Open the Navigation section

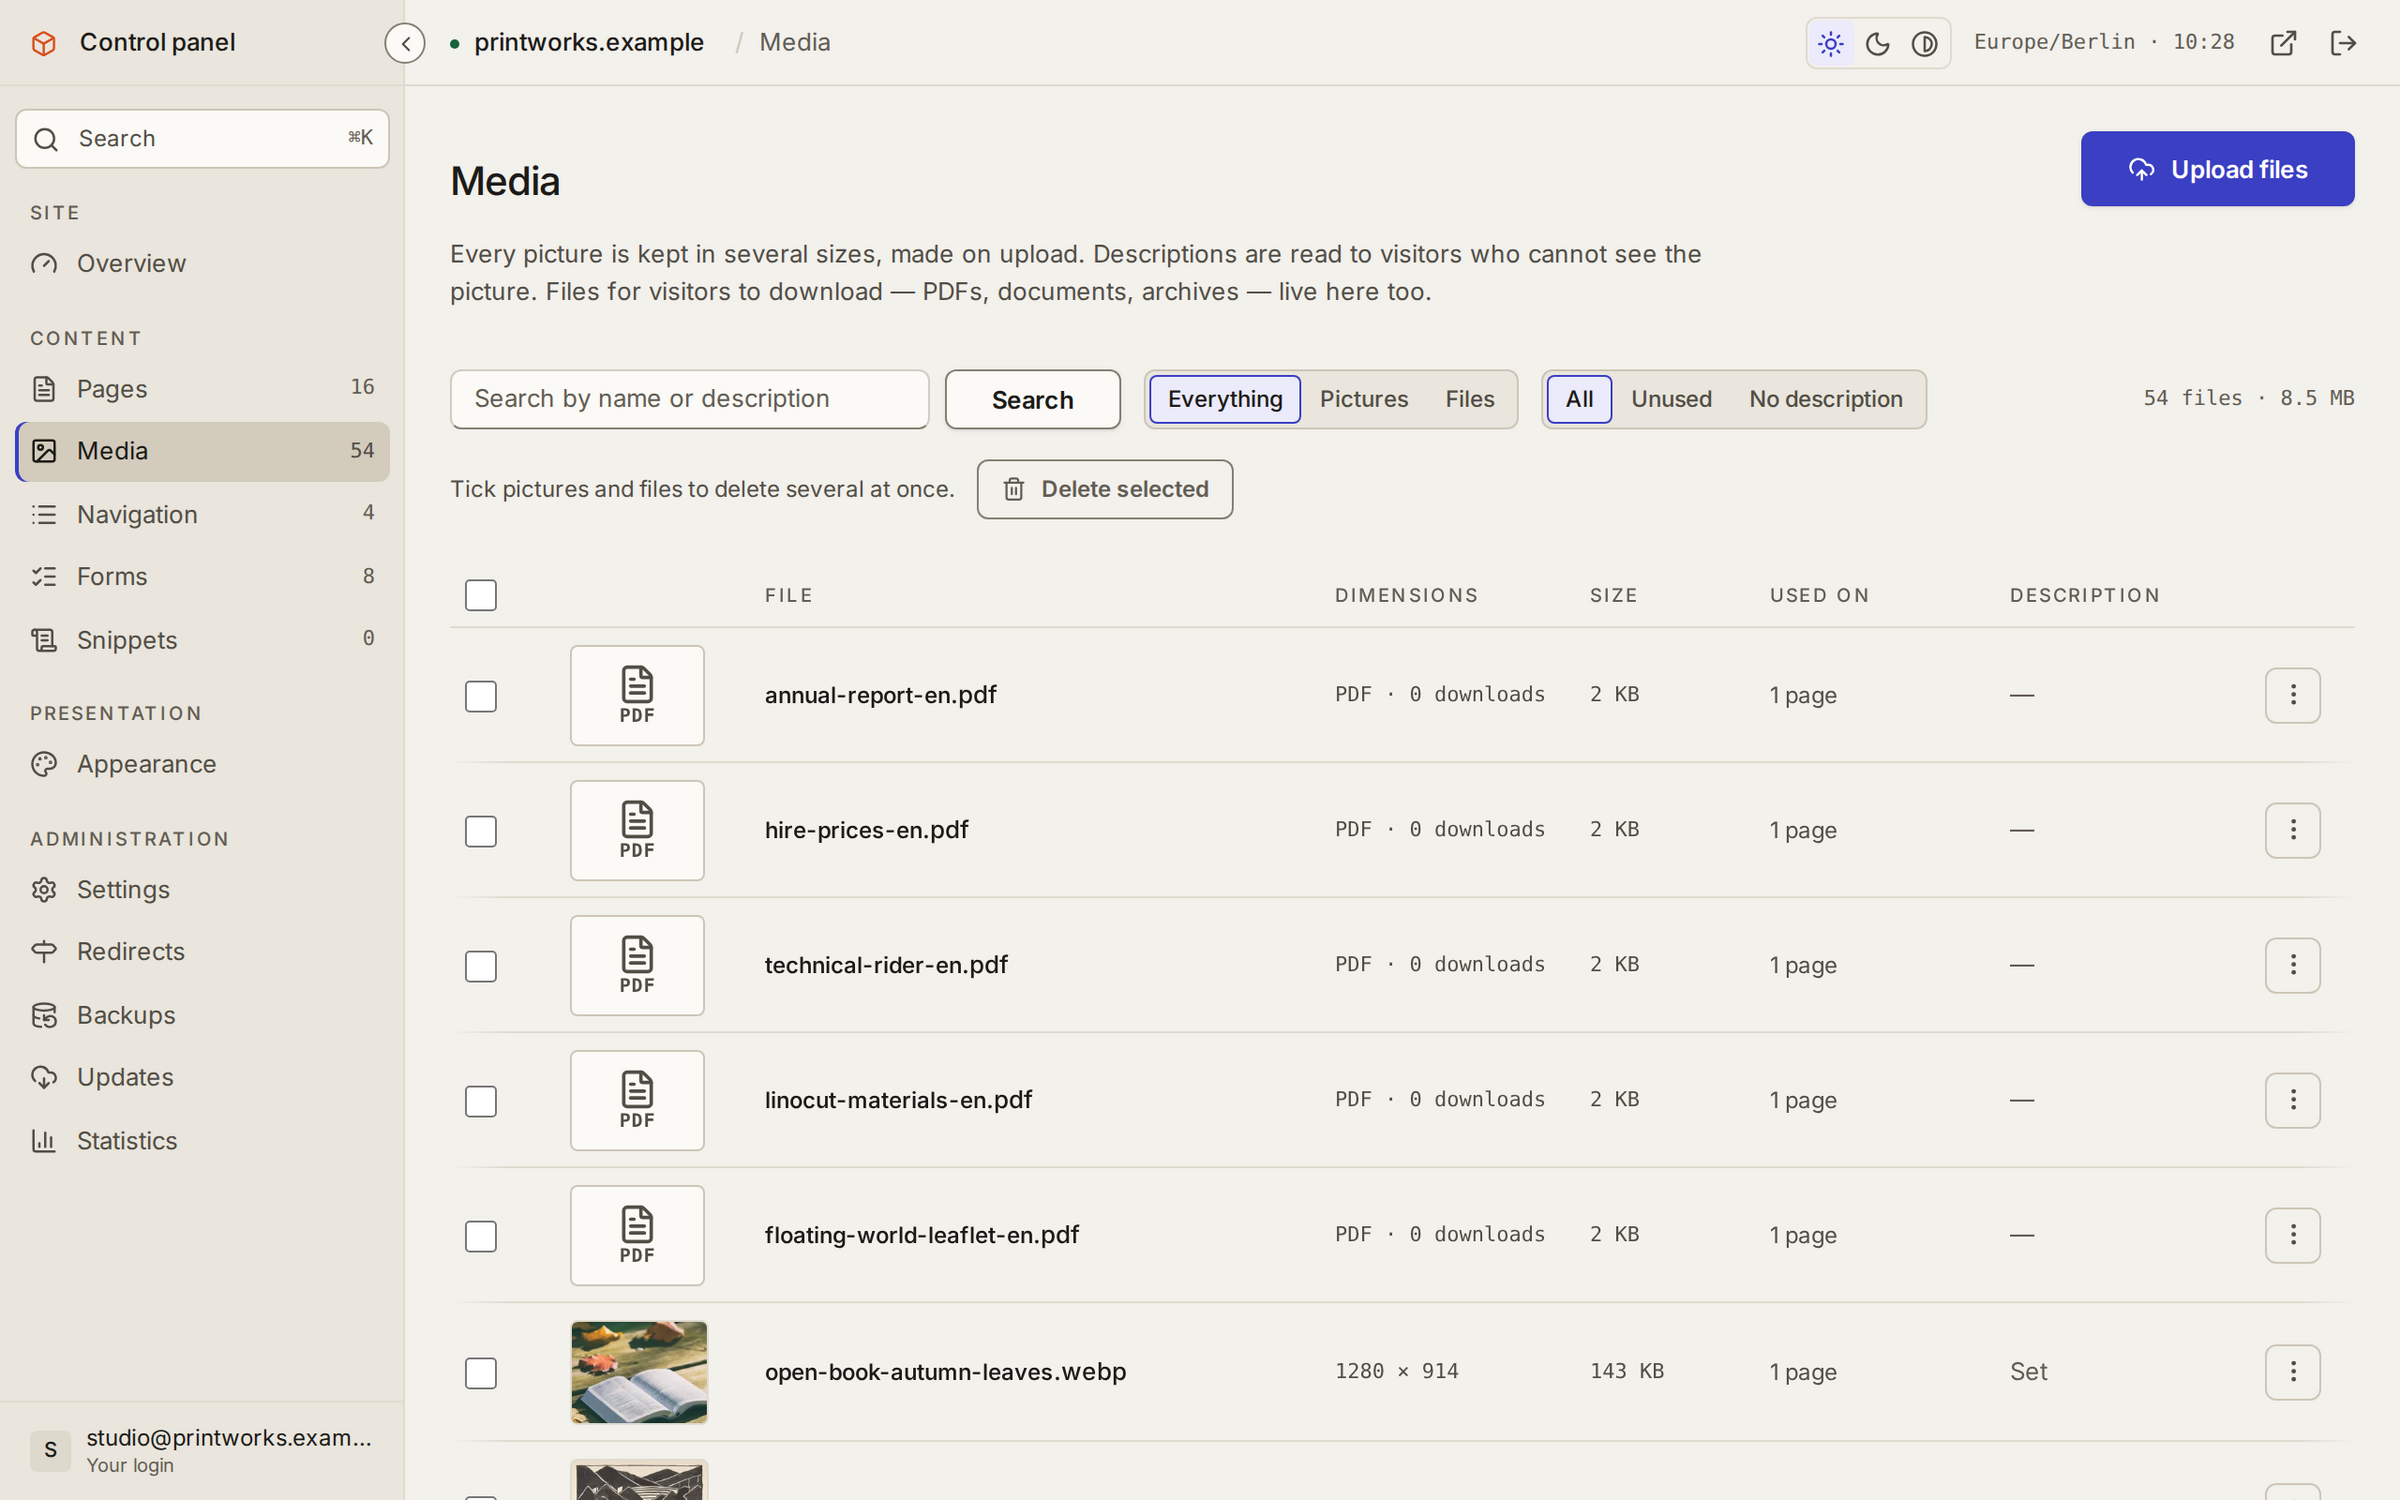pos(203,514)
